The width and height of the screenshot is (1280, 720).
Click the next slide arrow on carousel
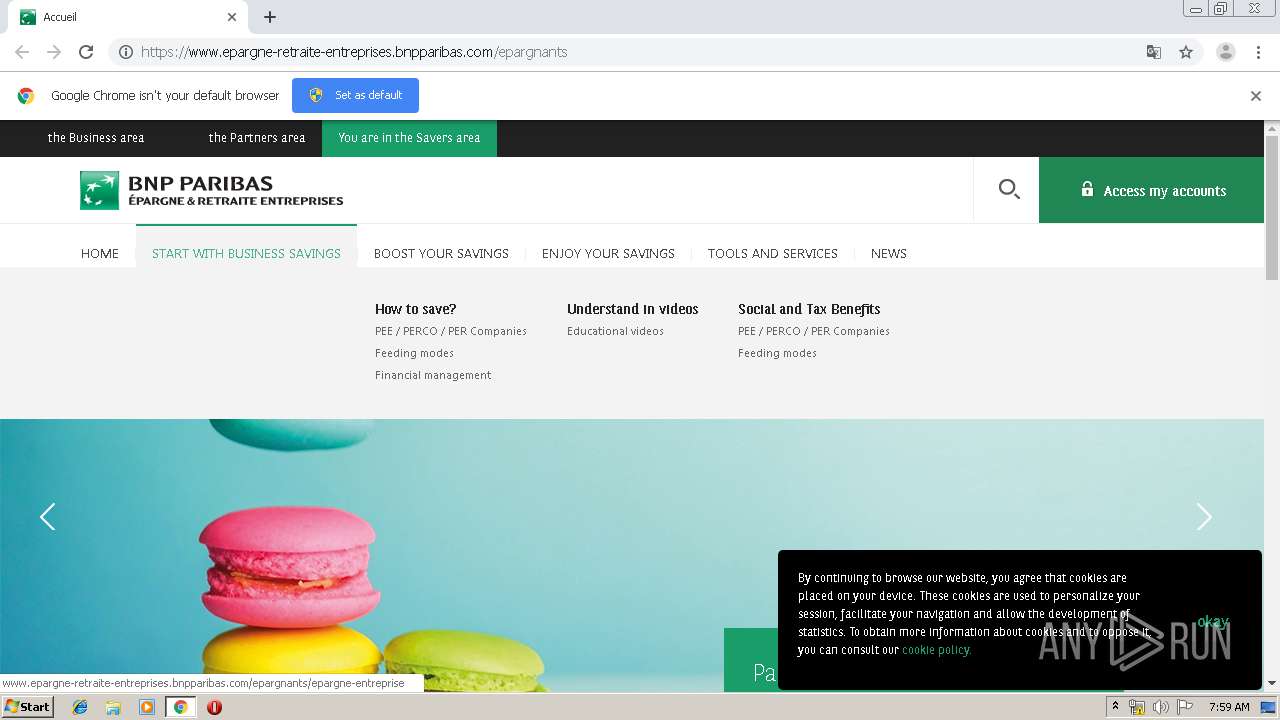[x=1204, y=516]
